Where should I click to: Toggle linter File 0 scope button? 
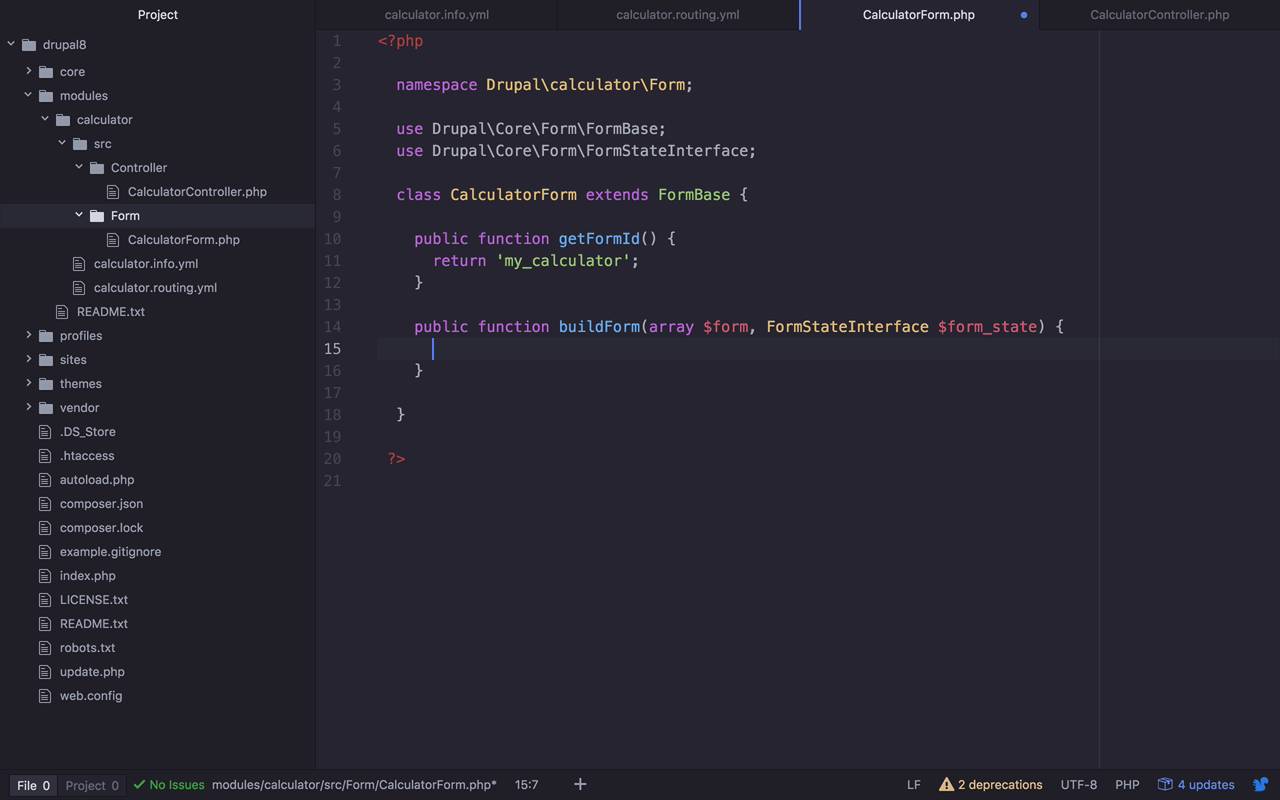click(x=34, y=785)
